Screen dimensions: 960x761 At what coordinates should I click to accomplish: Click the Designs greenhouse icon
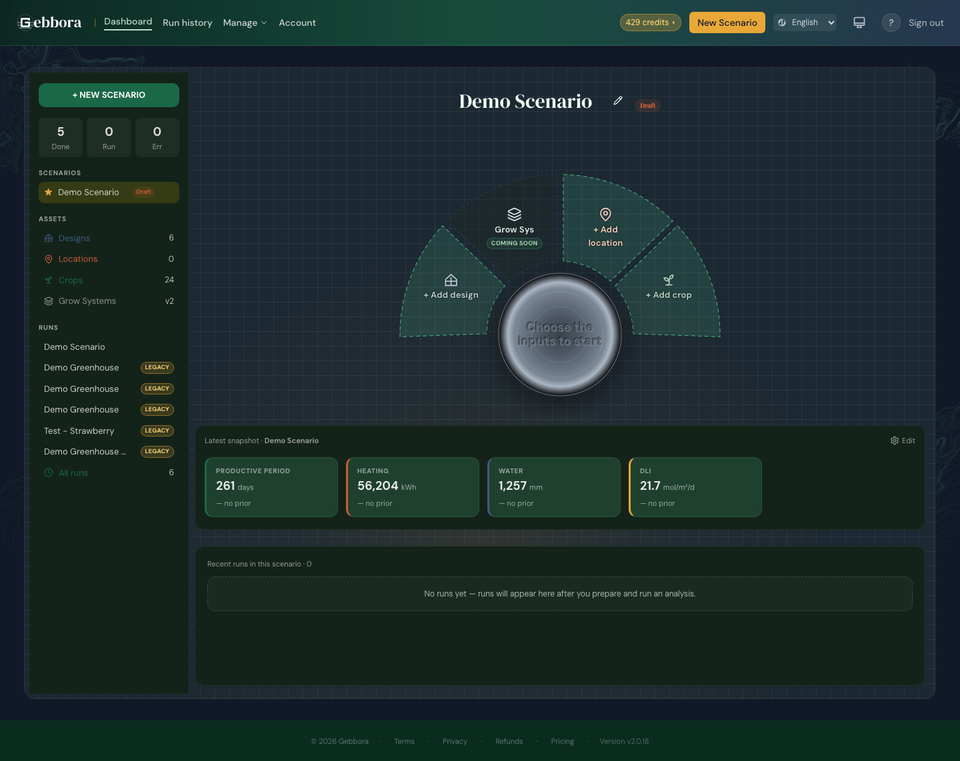pos(48,238)
